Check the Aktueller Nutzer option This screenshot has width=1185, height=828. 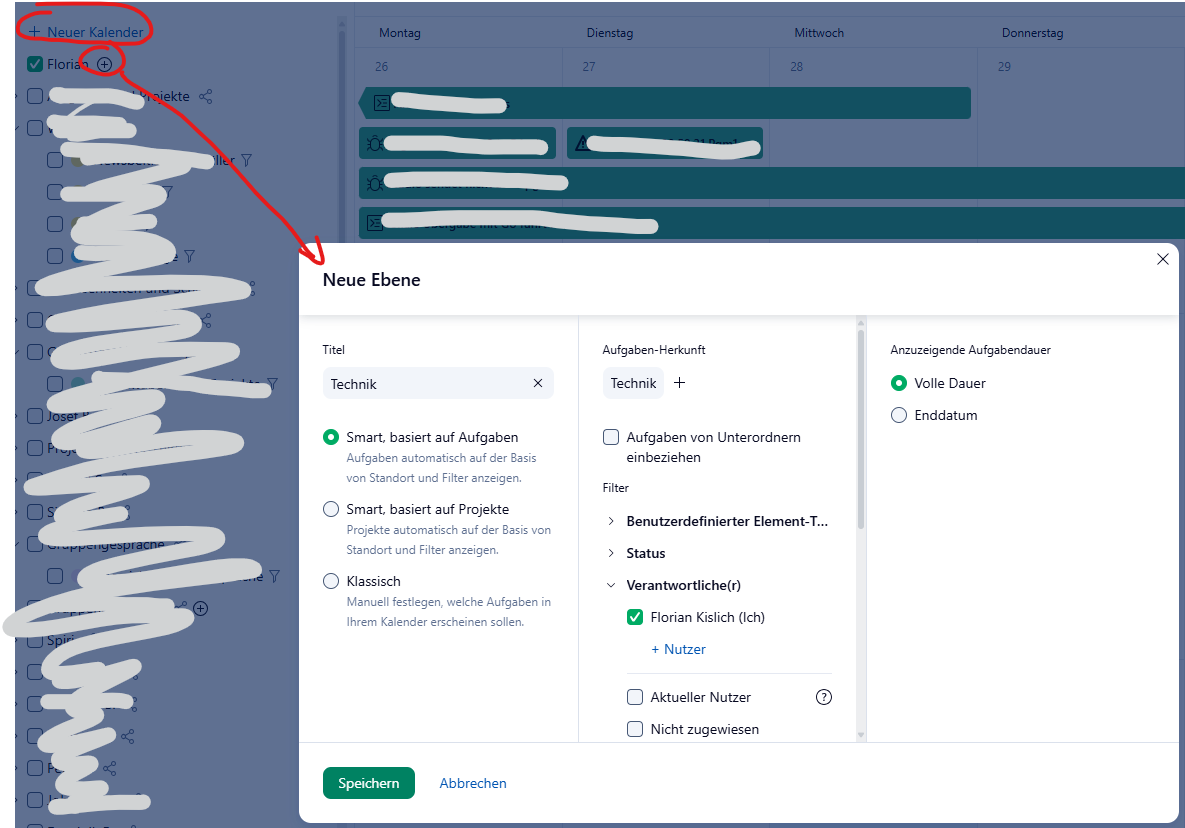635,697
